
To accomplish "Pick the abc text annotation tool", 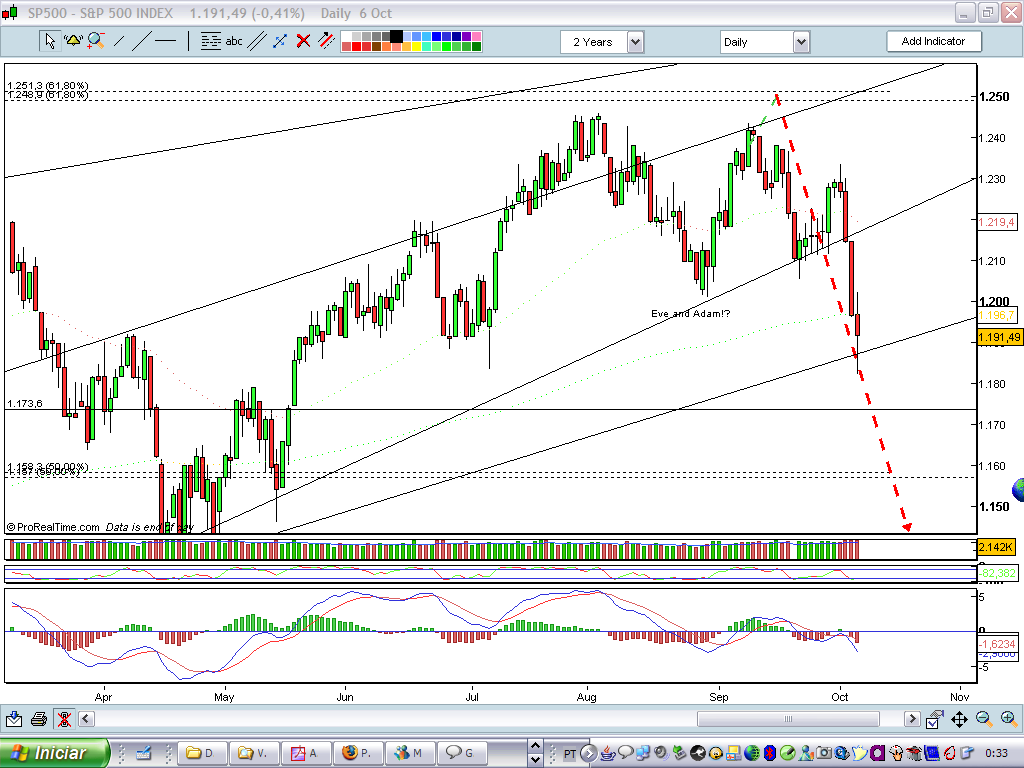I will (233, 41).
